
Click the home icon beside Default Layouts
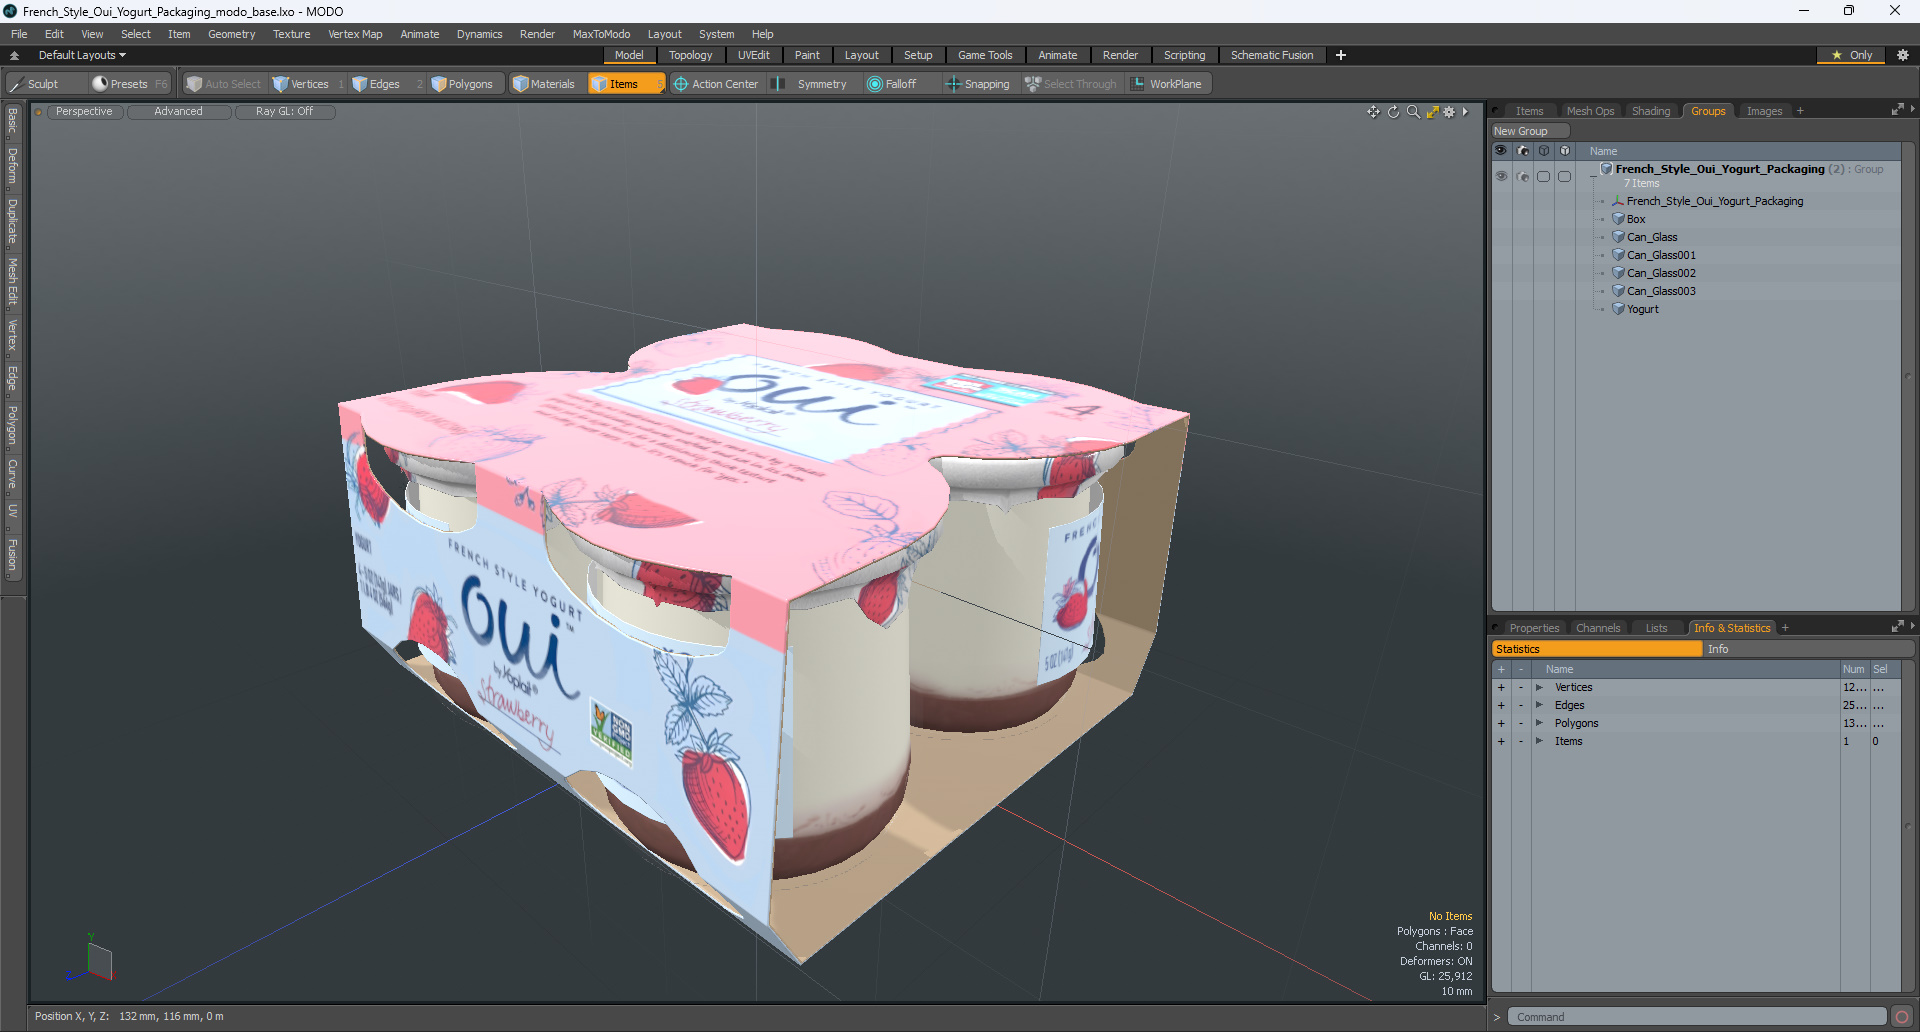(x=14, y=55)
